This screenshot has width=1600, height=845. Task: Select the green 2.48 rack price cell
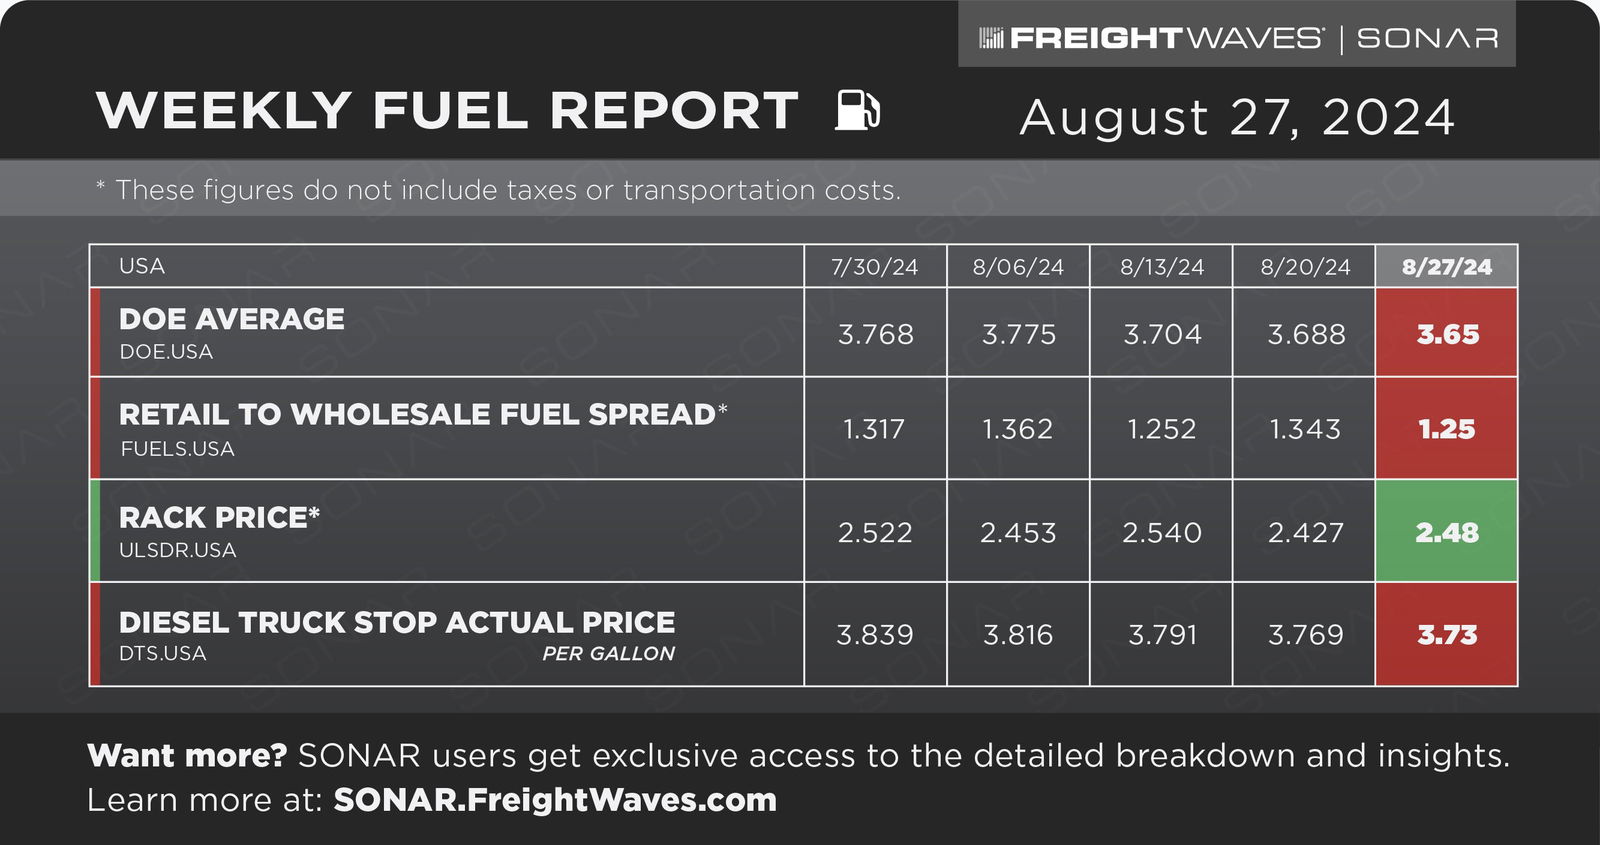[1446, 531]
